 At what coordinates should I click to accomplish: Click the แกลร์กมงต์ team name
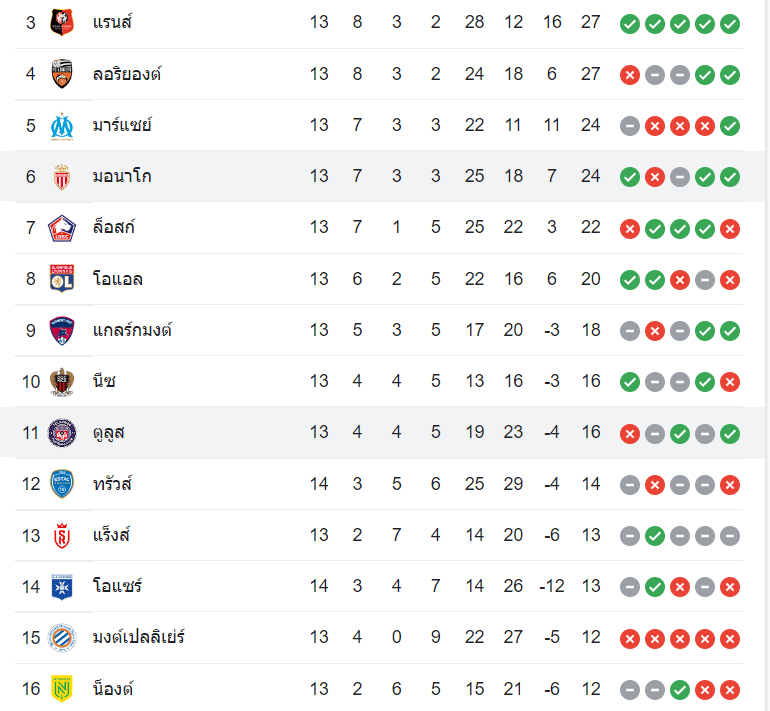131,330
